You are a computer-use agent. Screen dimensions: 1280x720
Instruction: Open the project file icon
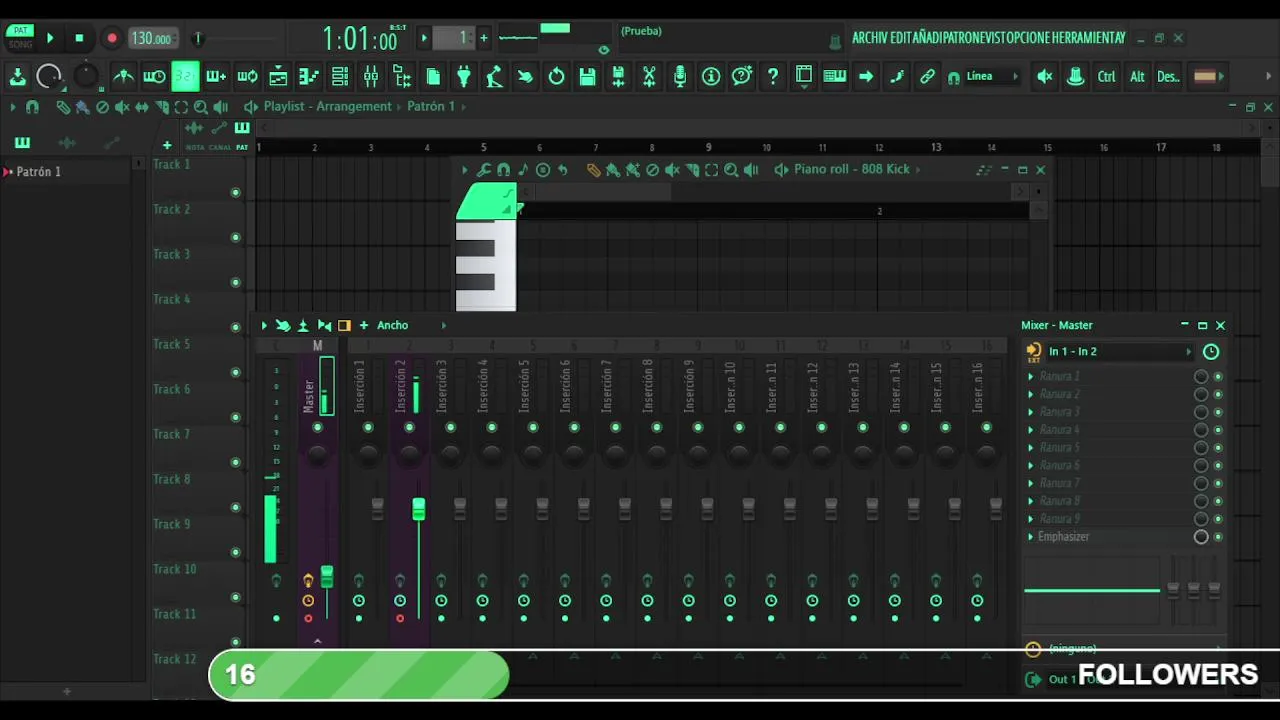[433, 76]
